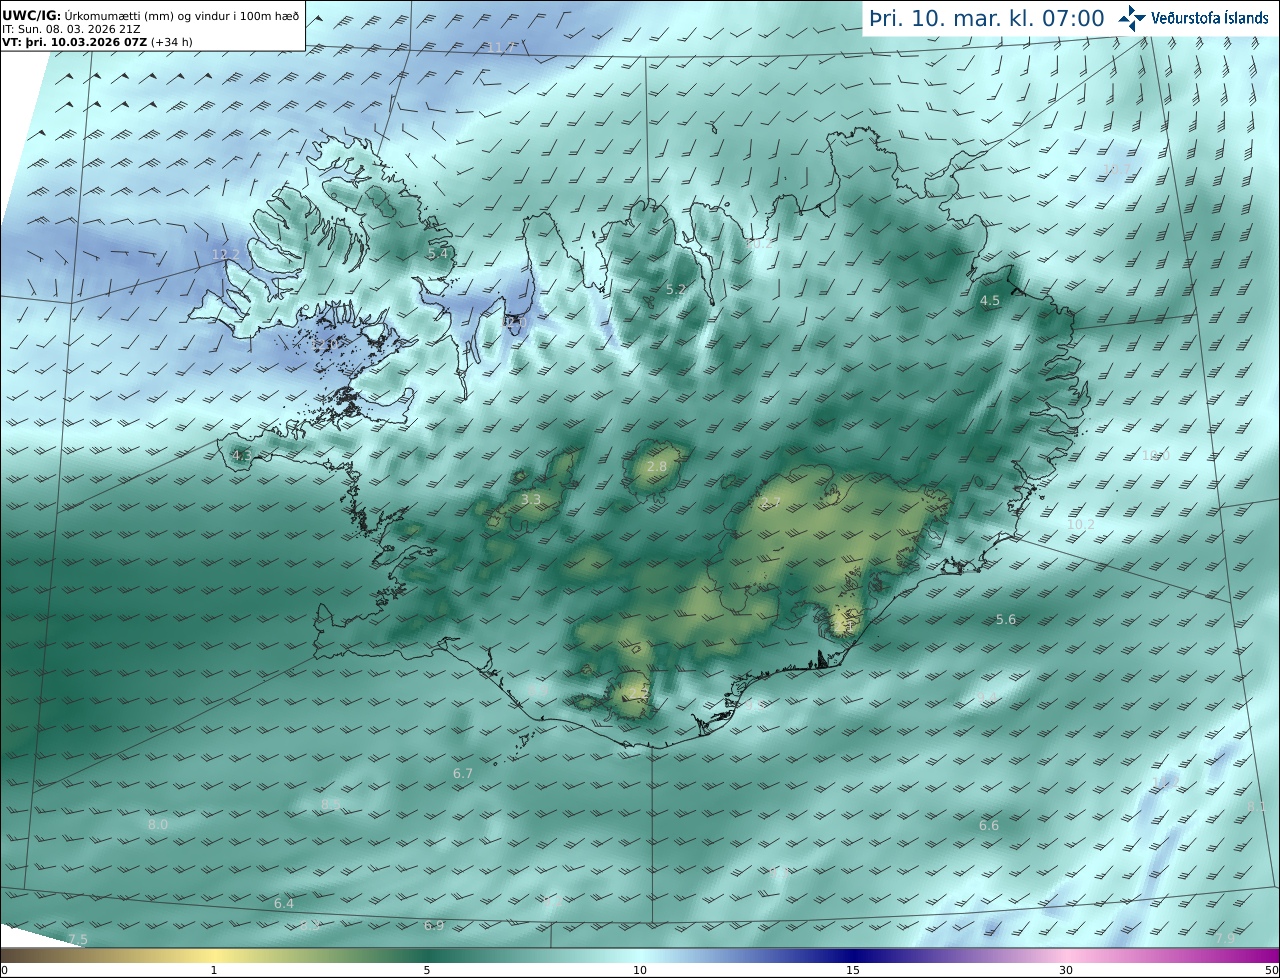Click the 4.3 value on Snæfellsnes peninsula
Screen dimensions: 1280x978
click(x=241, y=456)
